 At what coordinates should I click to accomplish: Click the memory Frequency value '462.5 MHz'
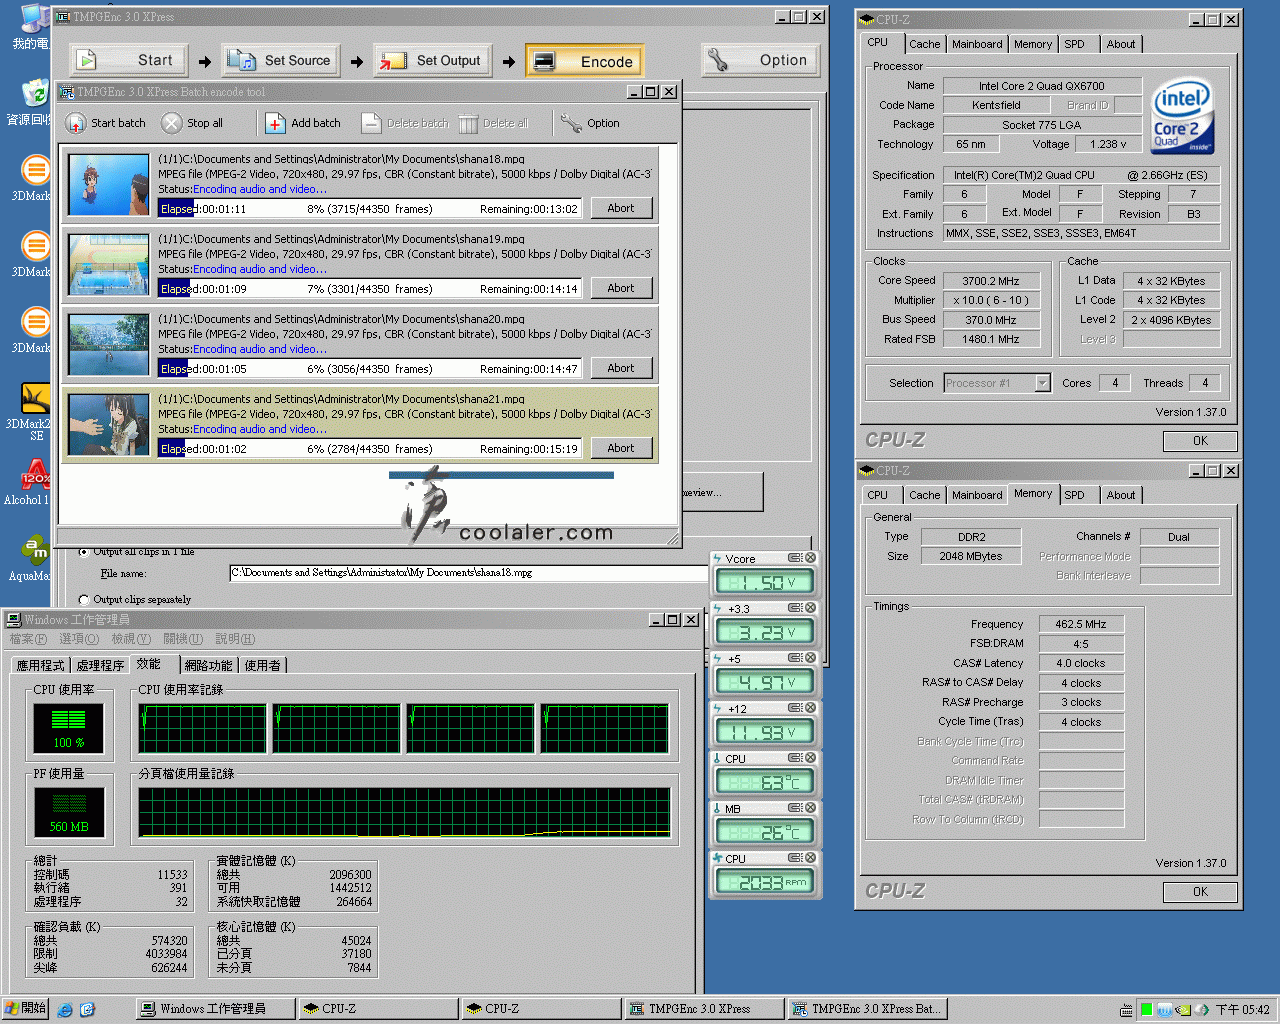coord(1080,624)
